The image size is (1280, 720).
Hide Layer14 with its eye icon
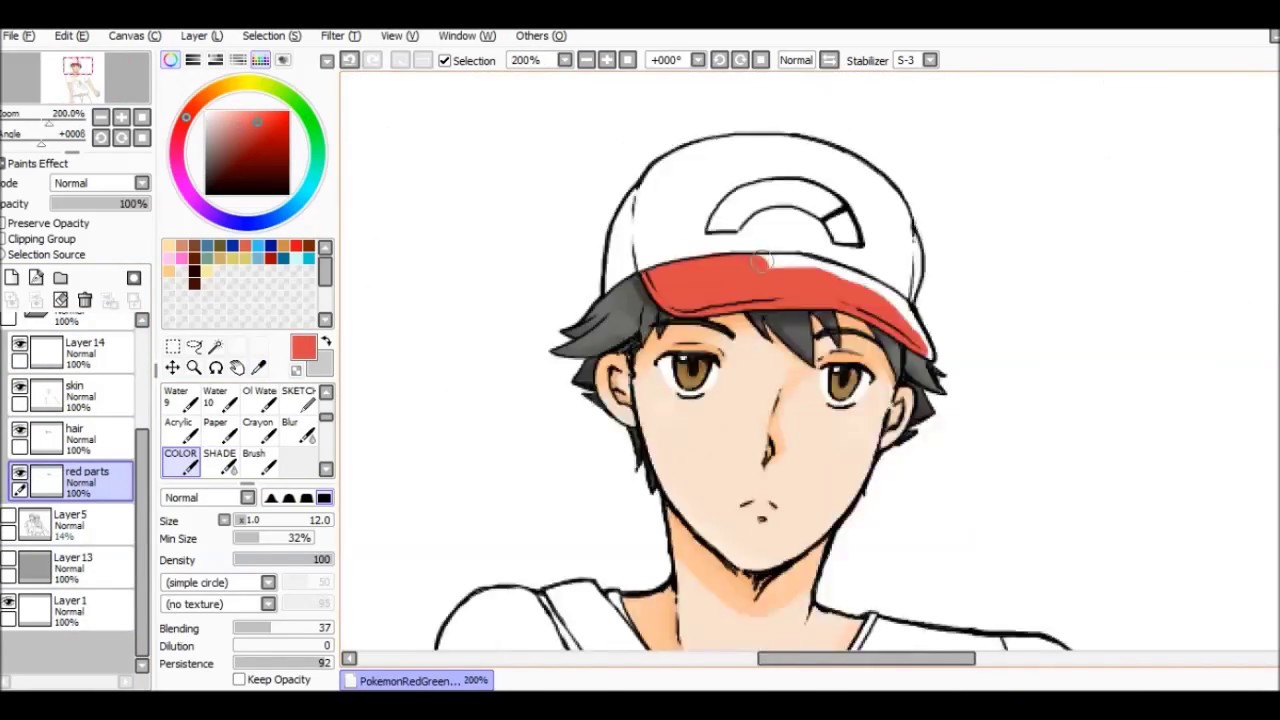pos(19,343)
